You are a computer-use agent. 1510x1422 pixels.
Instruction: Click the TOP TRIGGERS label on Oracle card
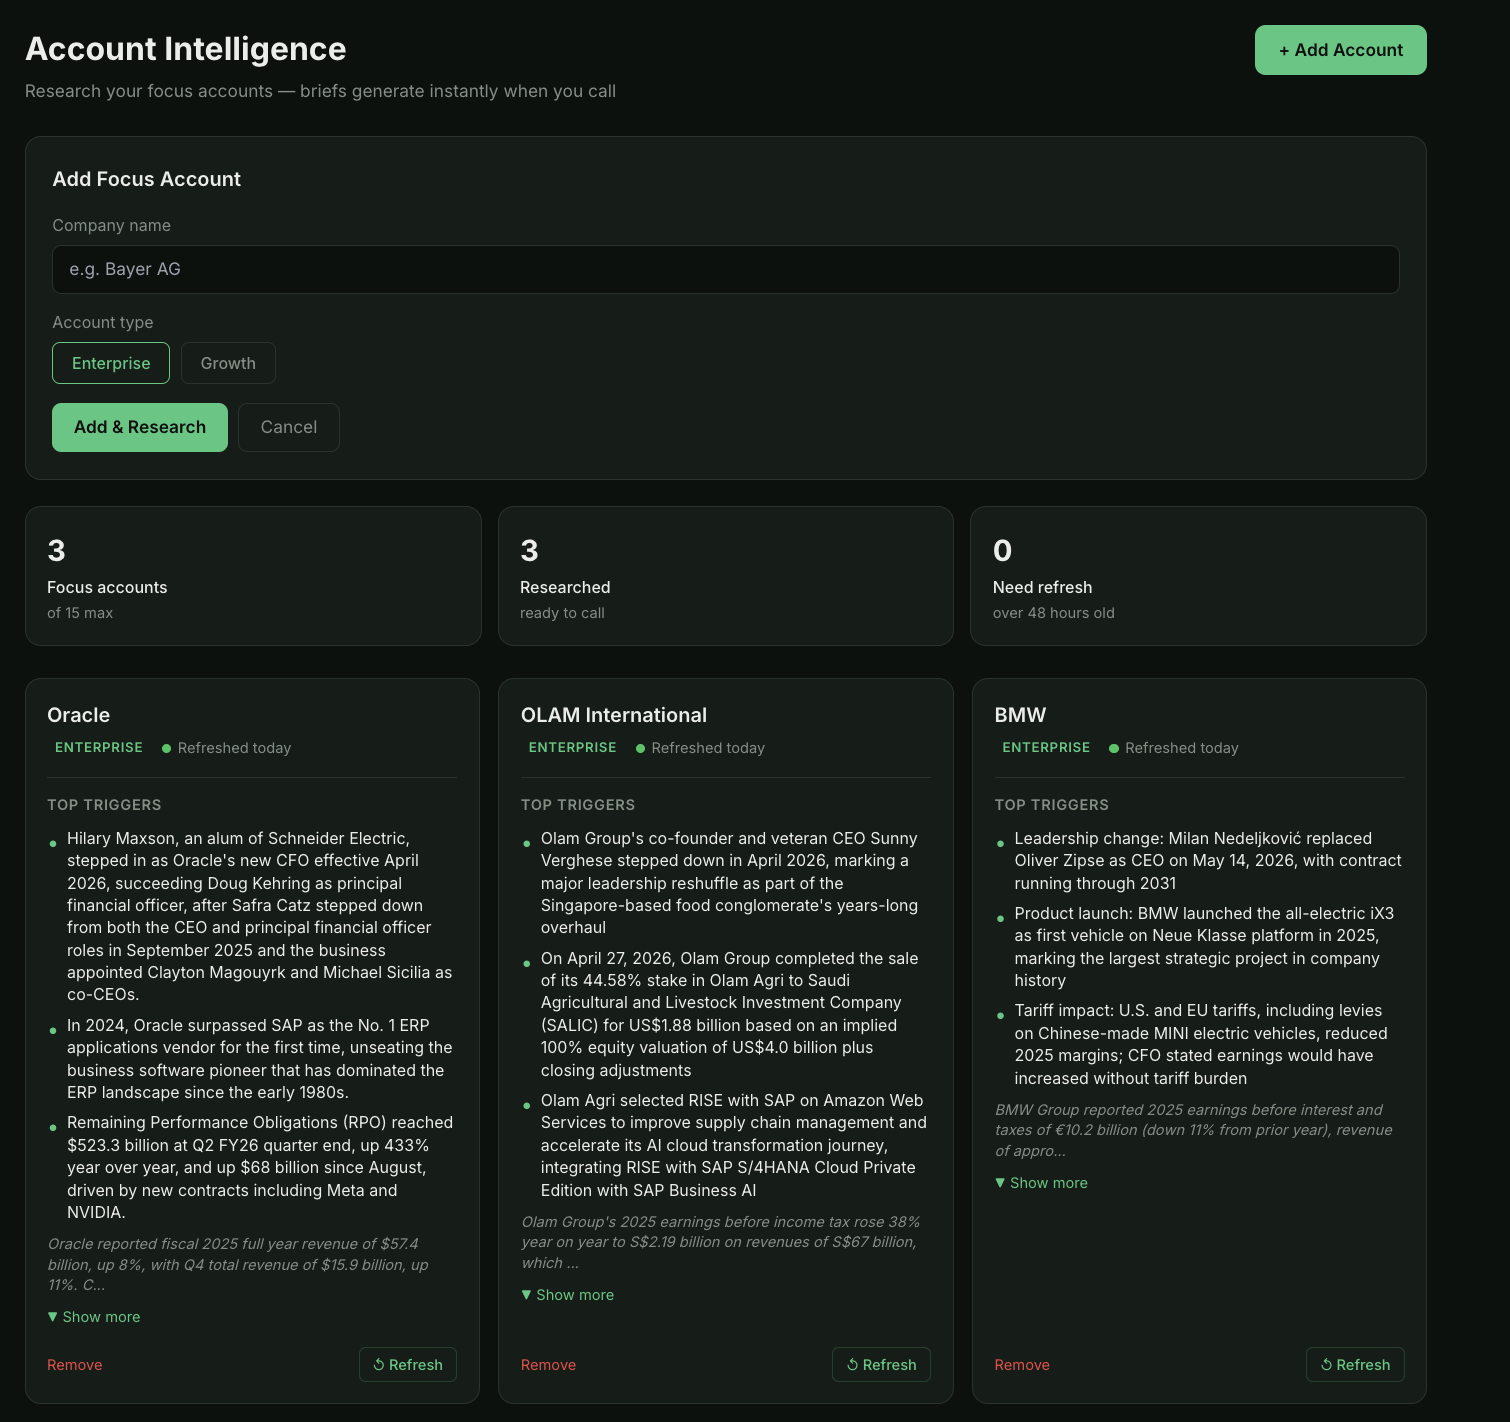(x=104, y=805)
